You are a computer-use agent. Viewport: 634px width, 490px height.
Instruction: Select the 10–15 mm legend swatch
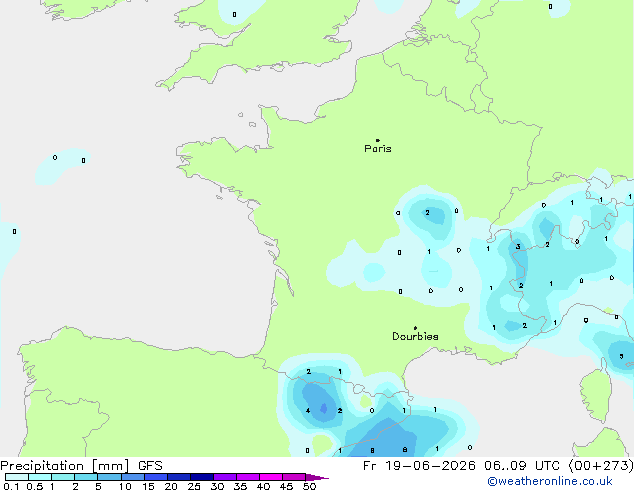pos(133,477)
